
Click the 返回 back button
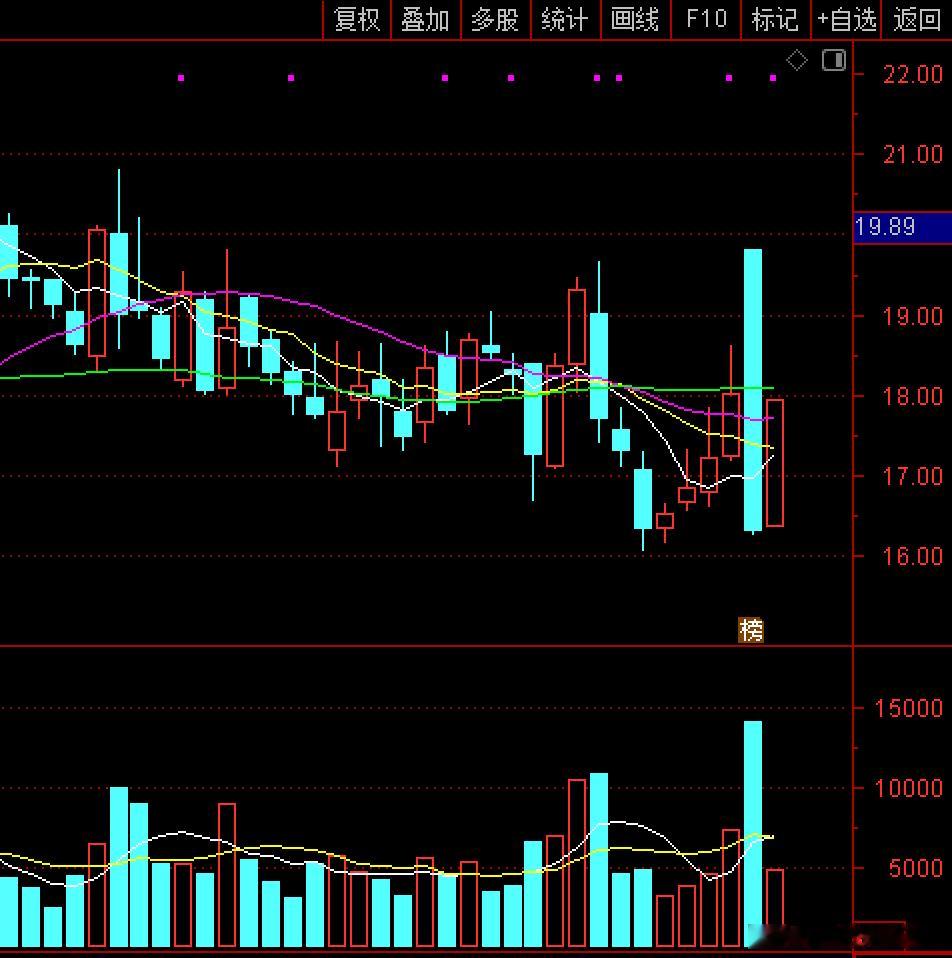coord(917,20)
